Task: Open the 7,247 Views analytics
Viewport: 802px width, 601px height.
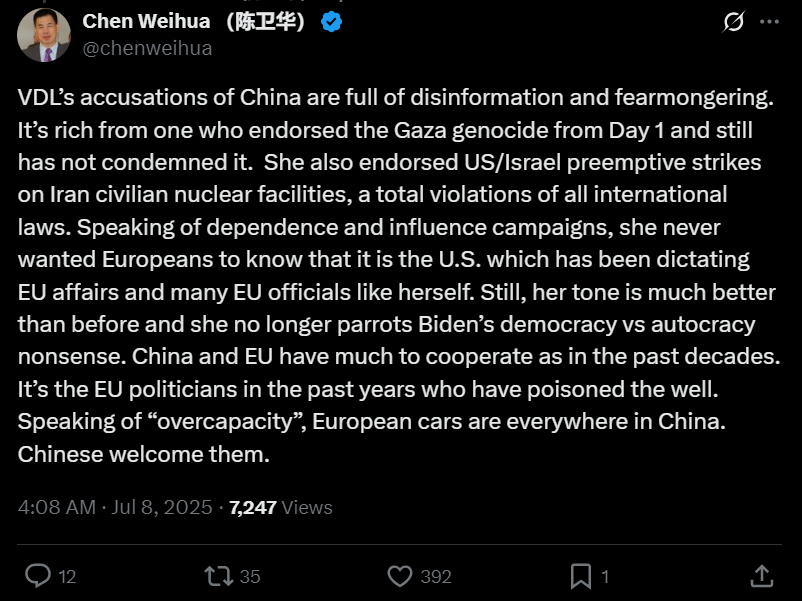Action: pyautogui.click(x=280, y=507)
